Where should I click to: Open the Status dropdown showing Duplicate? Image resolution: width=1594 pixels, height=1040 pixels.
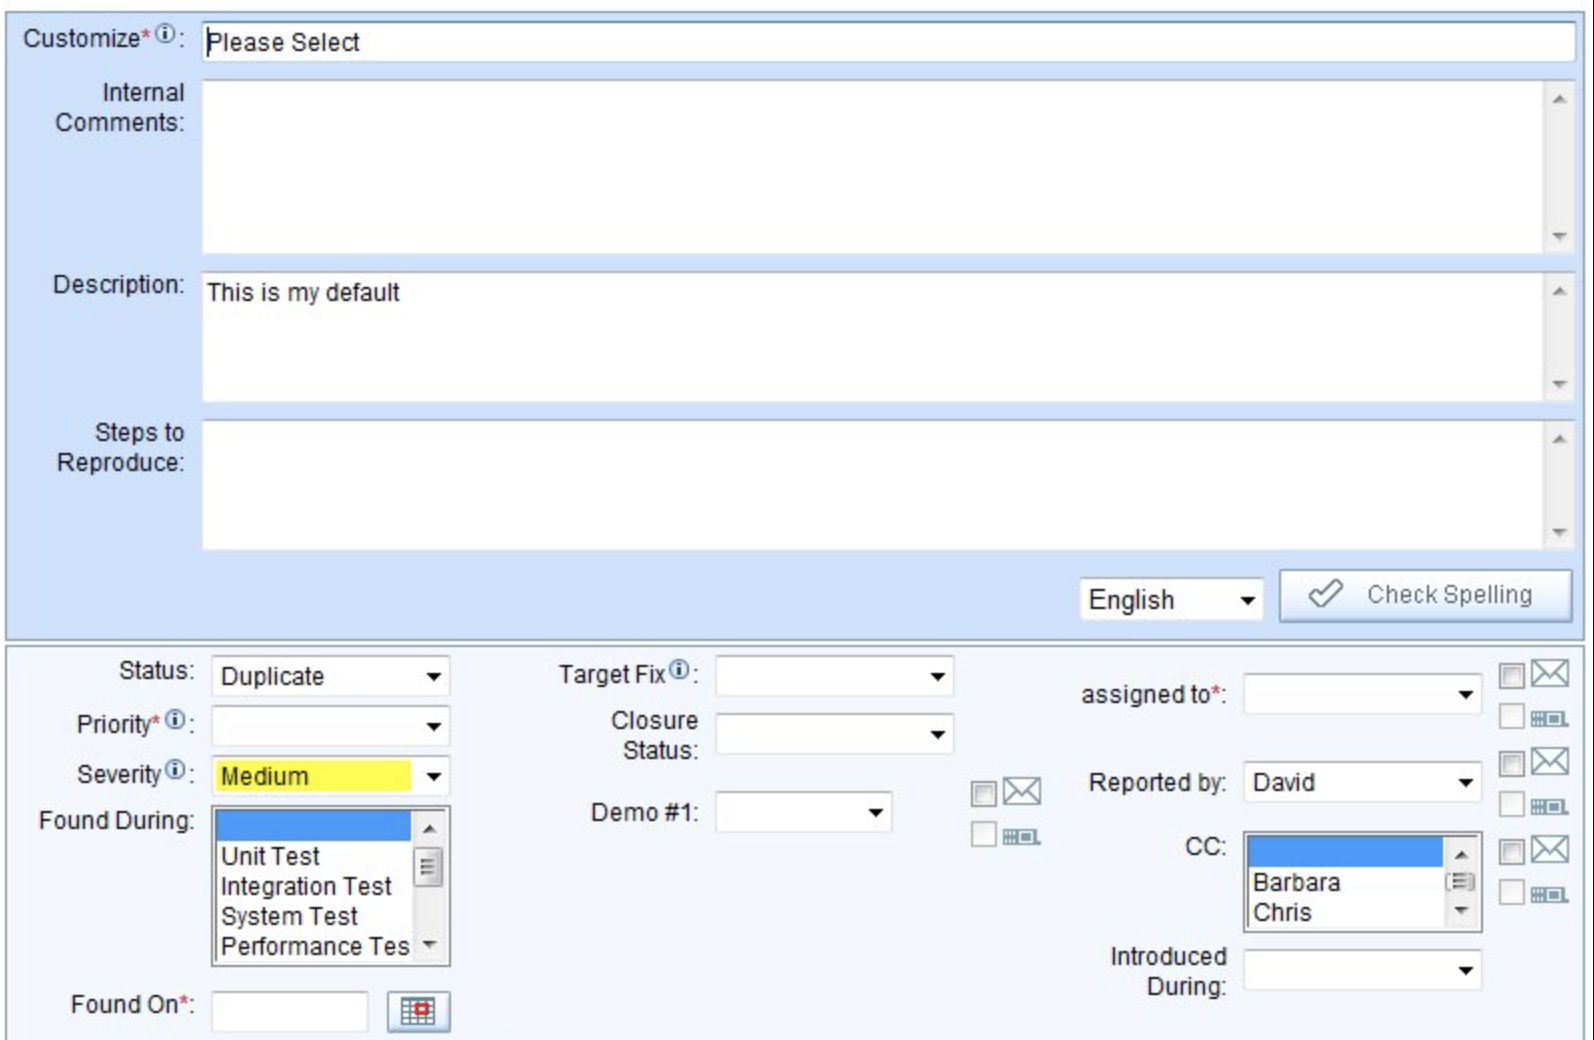pyautogui.click(x=330, y=677)
